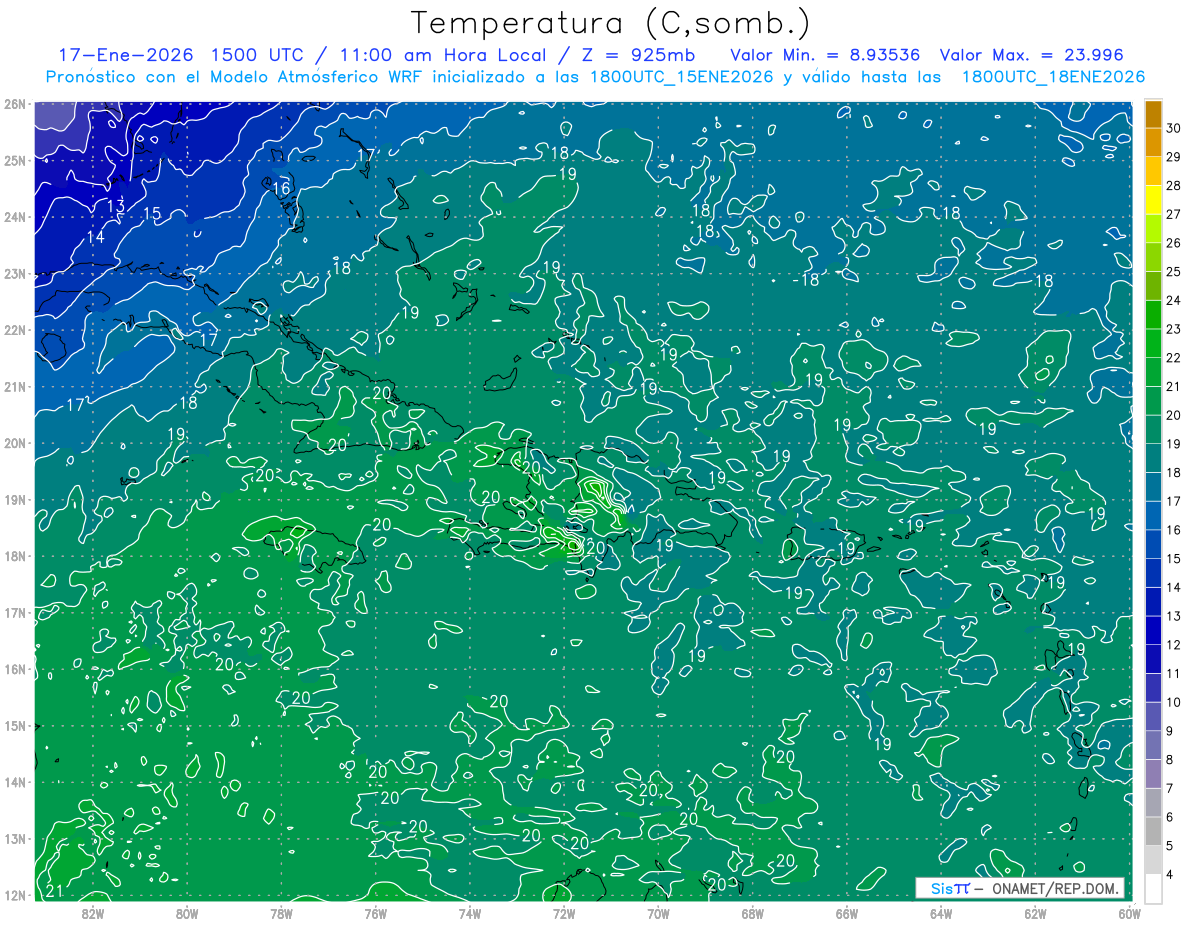The width and height of the screenshot is (1200, 927).
Task: Click the '19N' latitude axis label
Action: pyautogui.click(x=15, y=499)
